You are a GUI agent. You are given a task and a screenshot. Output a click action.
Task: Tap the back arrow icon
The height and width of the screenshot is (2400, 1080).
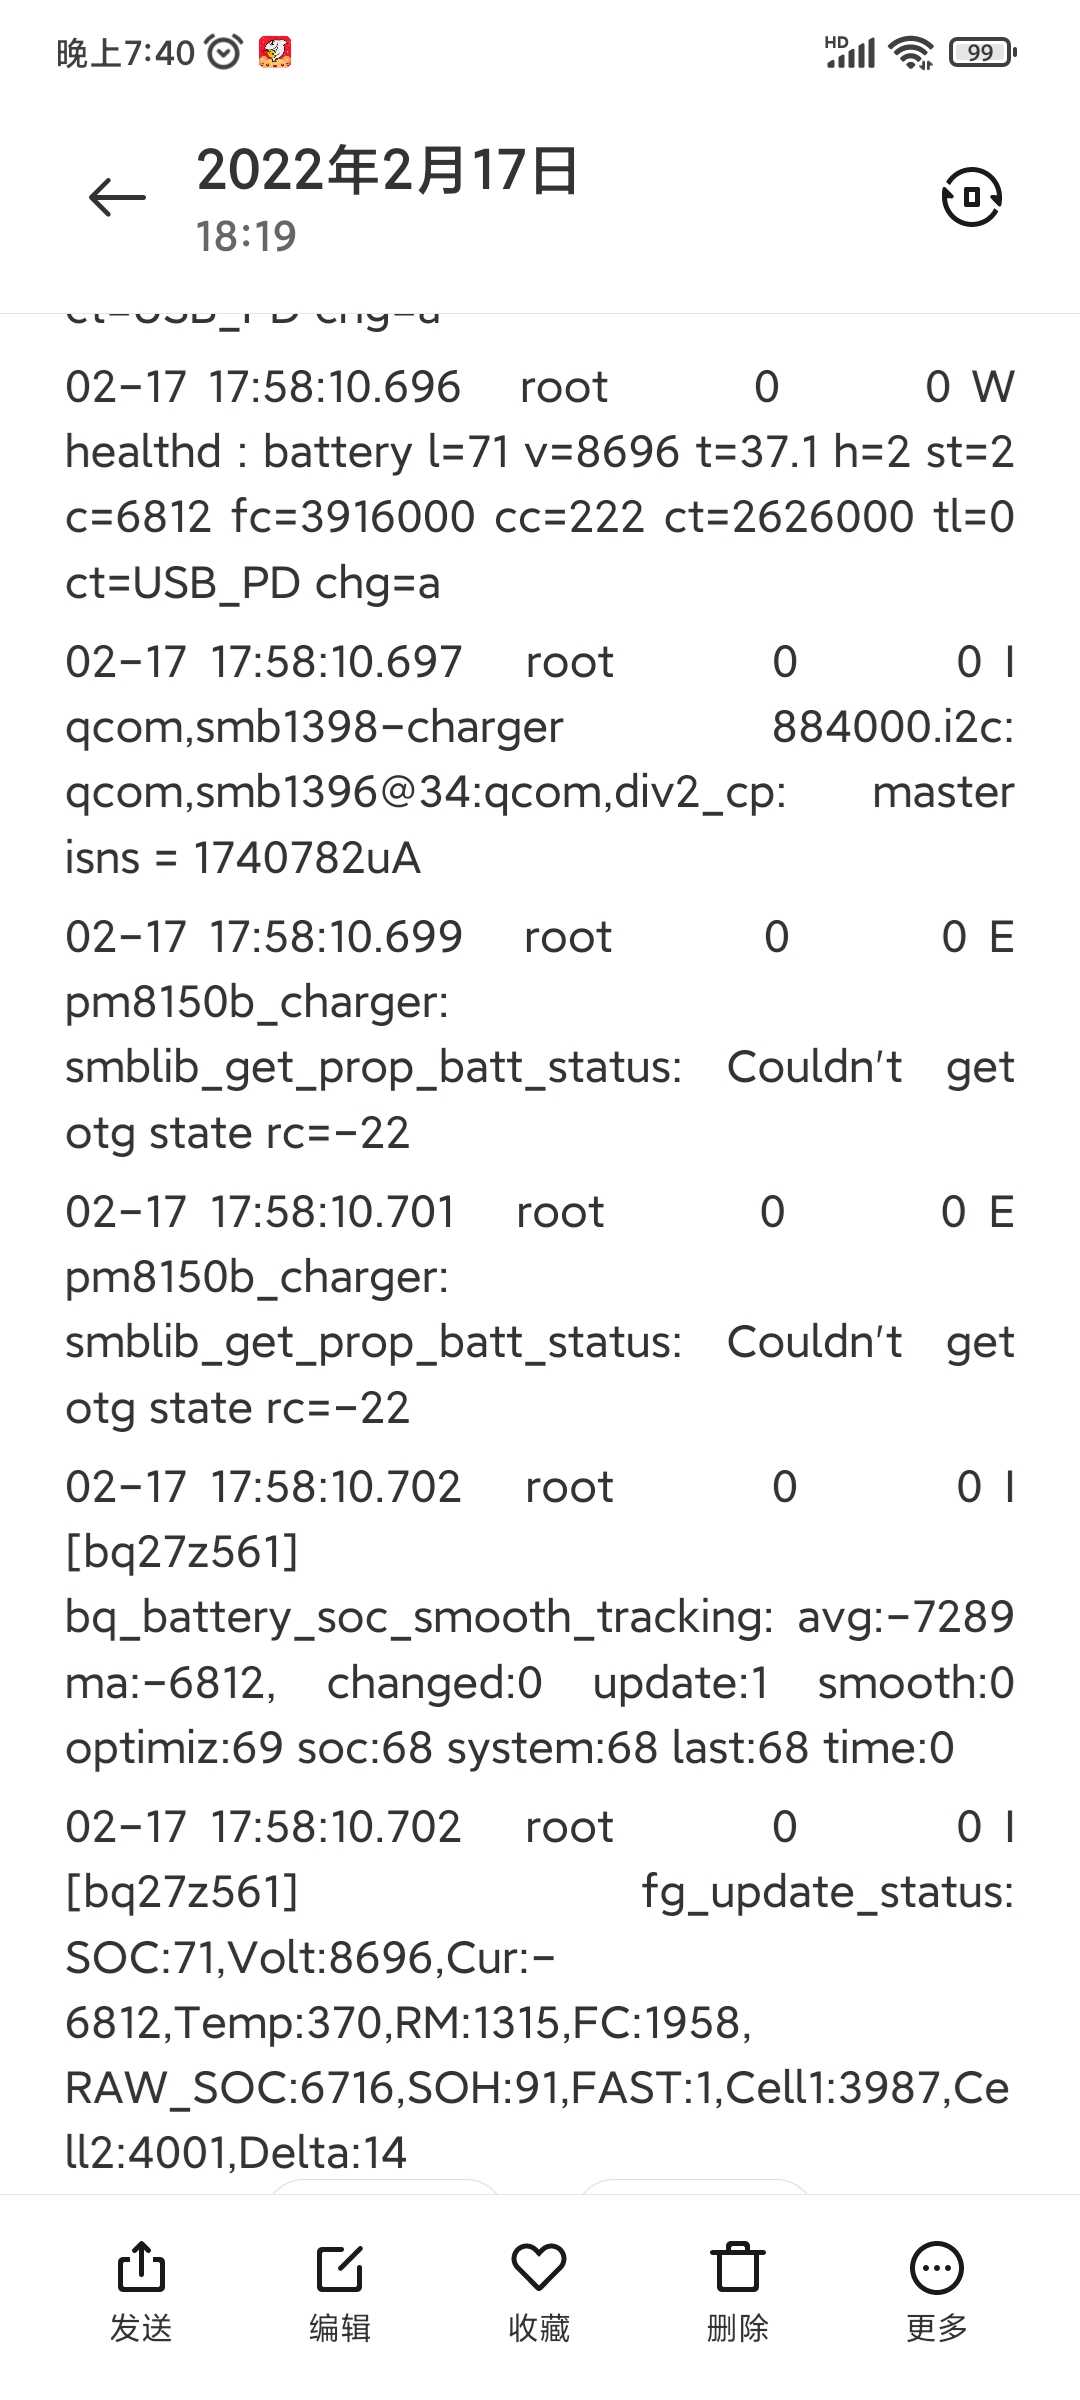[x=117, y=197]
